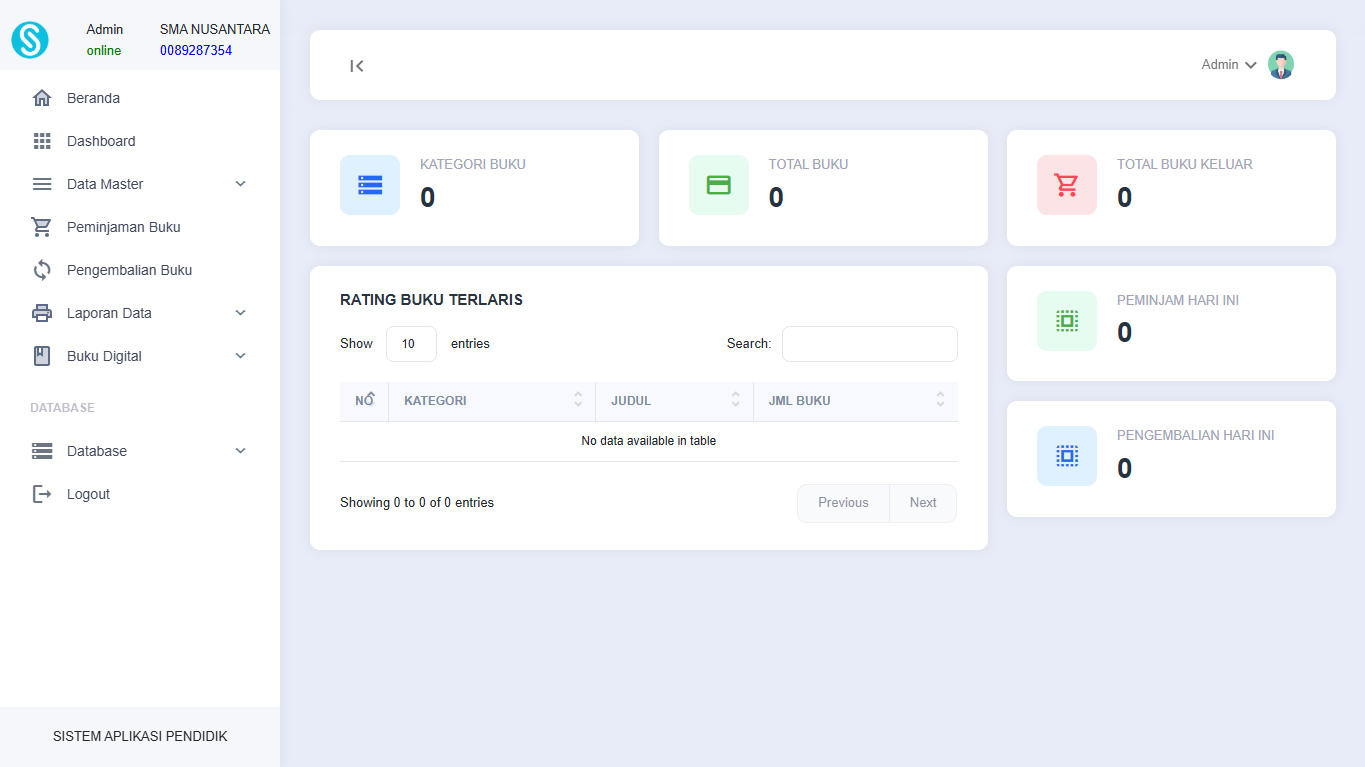1365x767 pixels.
Task: Go to Peminjaman Buku menu item
Action: click(123, 227)
